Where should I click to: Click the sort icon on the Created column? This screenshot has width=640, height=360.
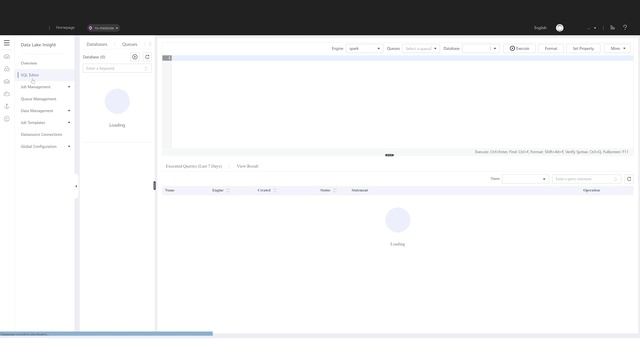275,190
